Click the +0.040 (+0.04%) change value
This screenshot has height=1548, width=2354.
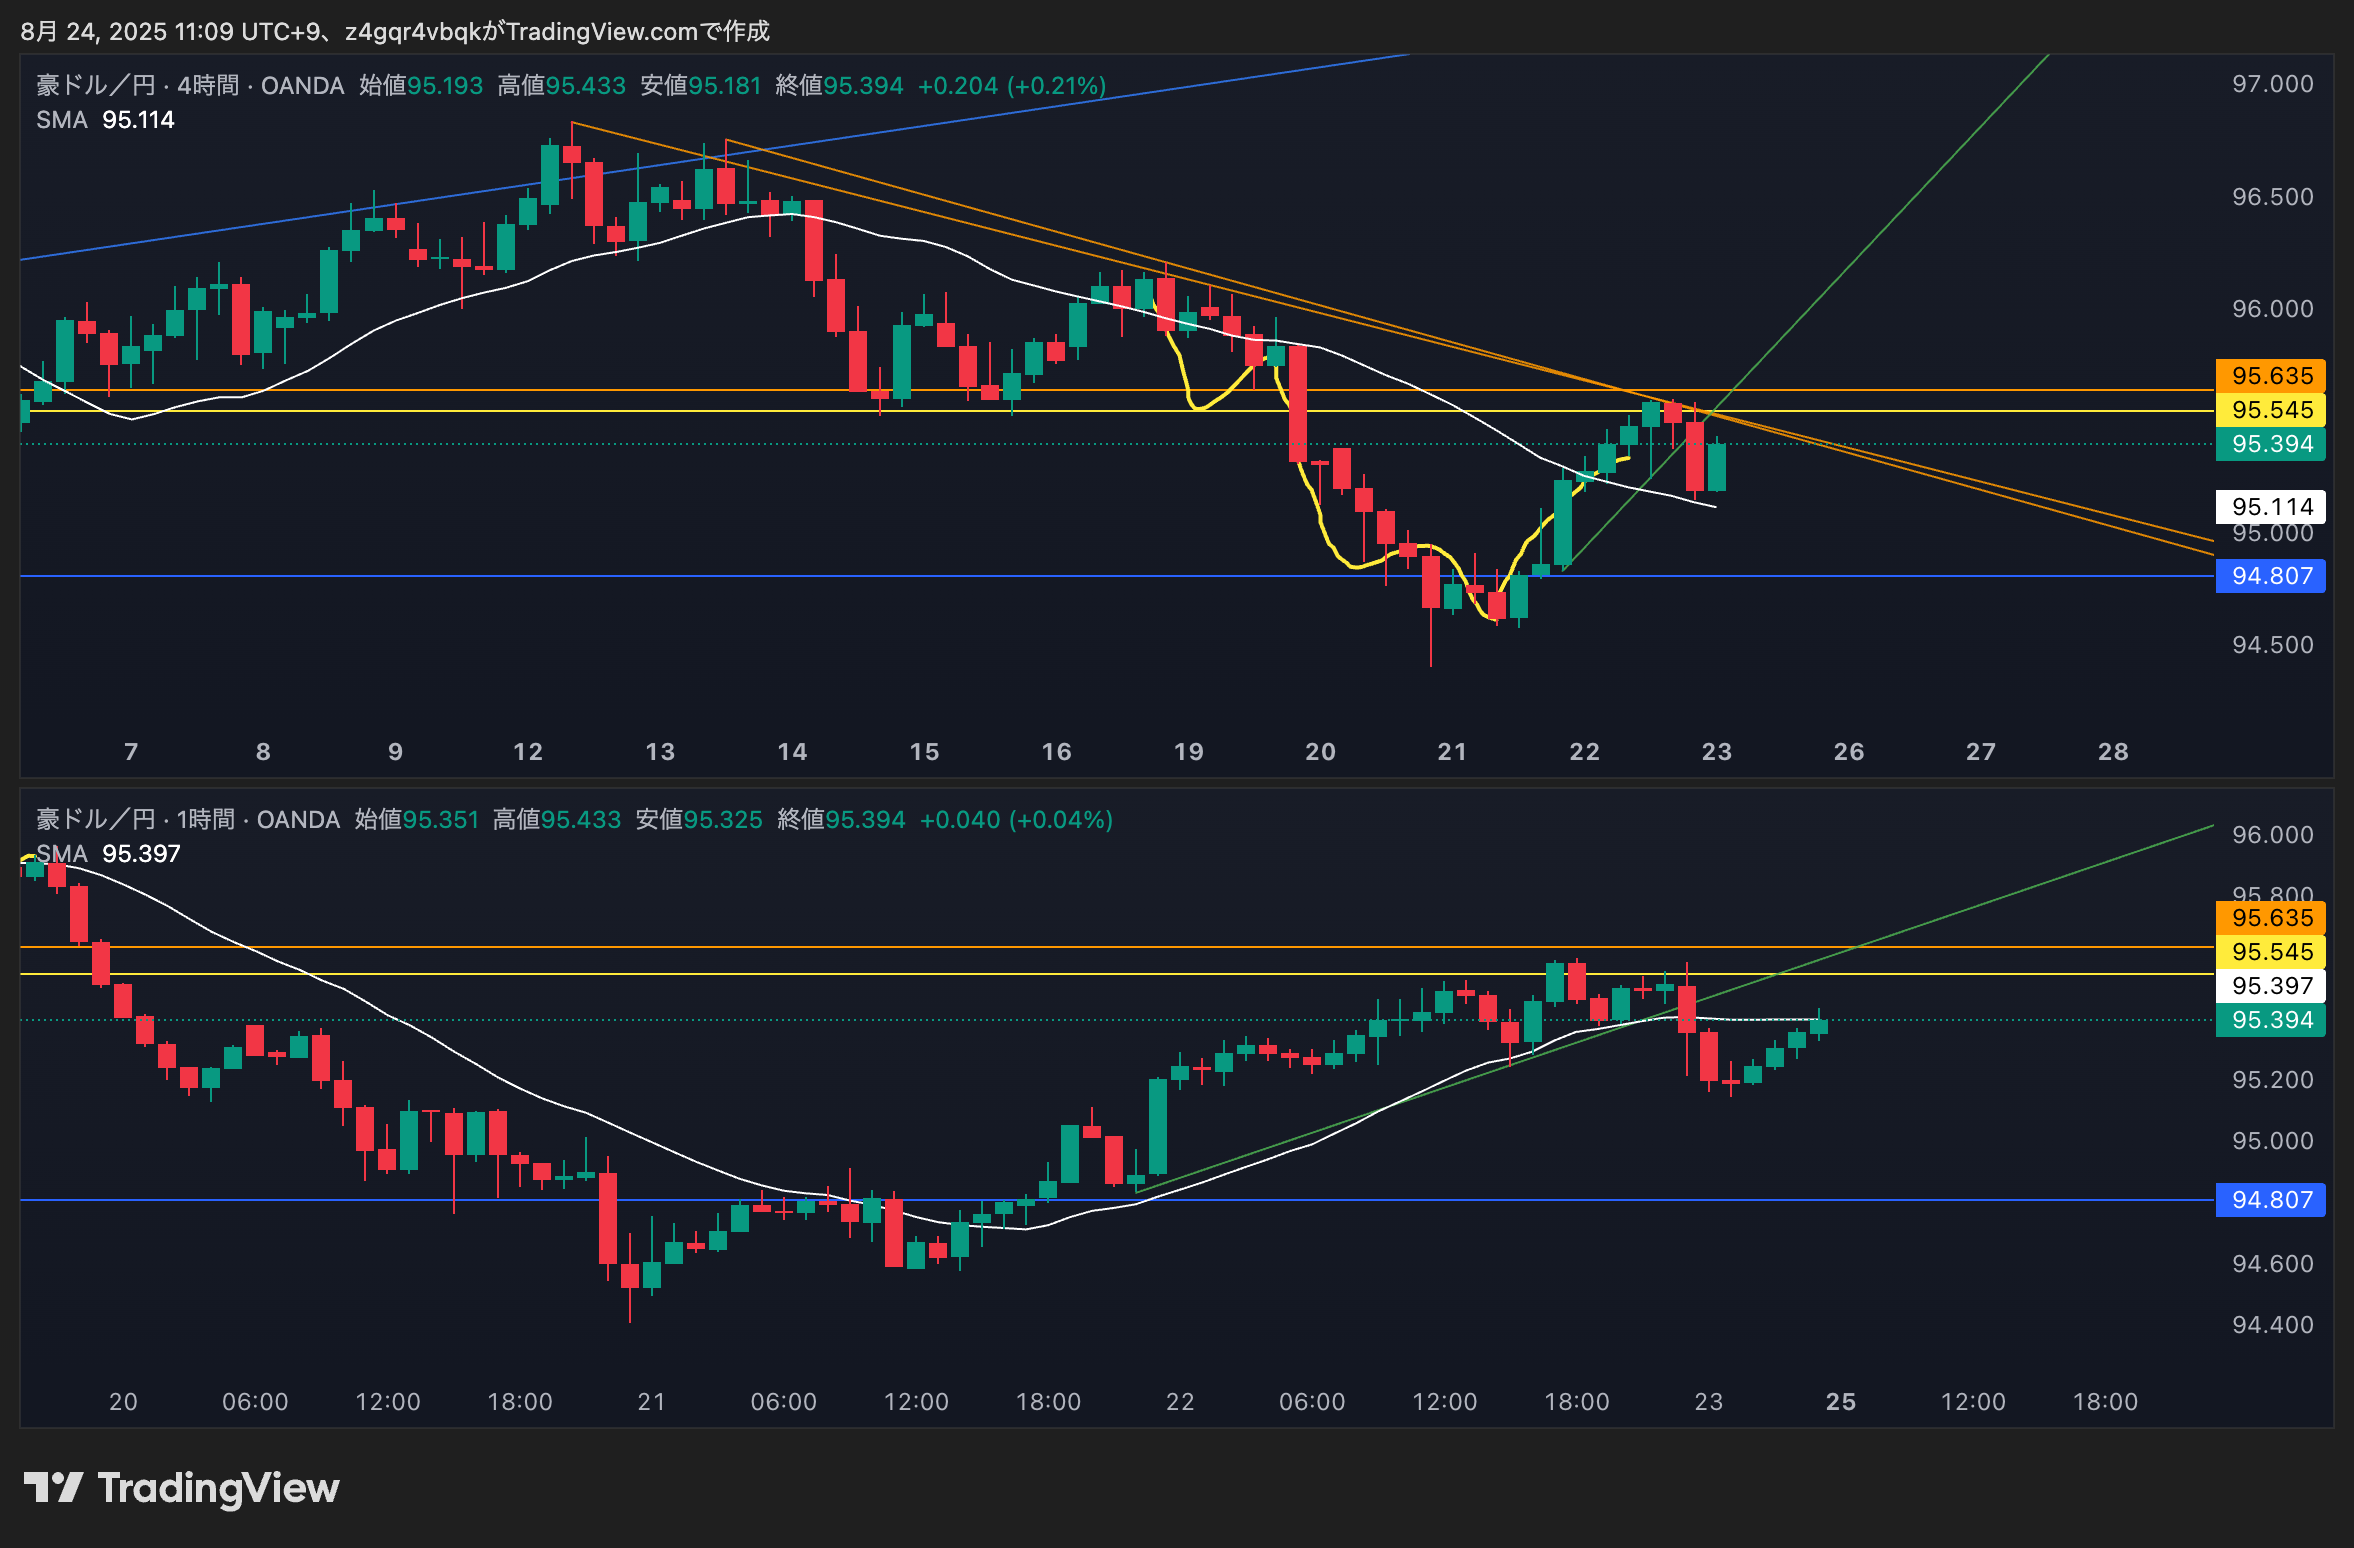(1016, 820)
